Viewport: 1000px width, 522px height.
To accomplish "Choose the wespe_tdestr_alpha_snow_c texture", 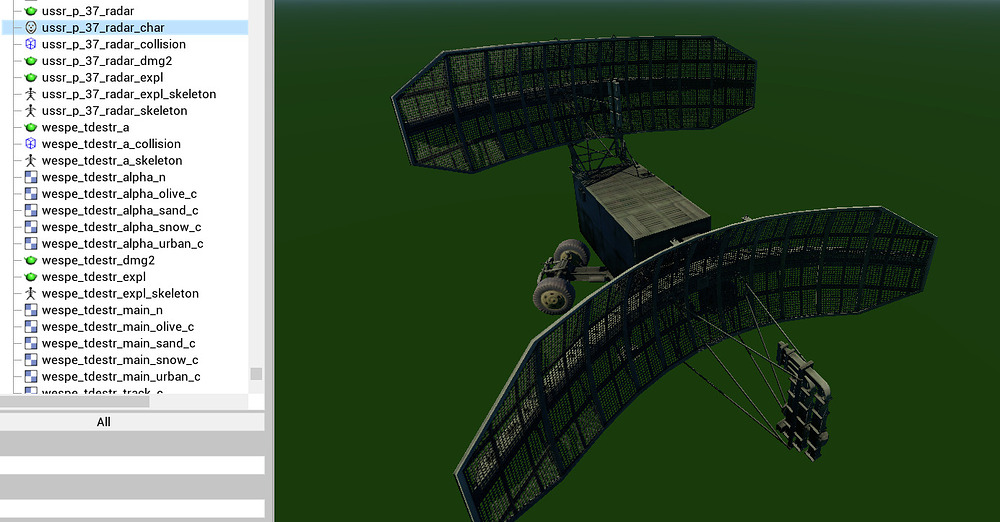I will tap(122, 227).
